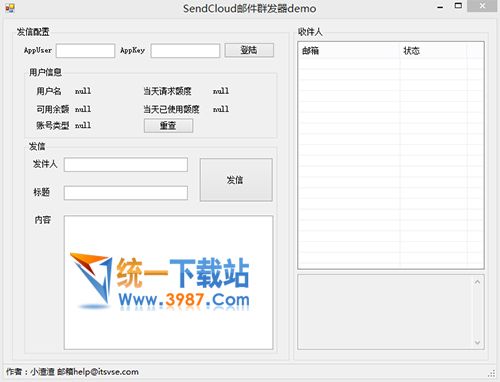This screenshot has height=382, width=500.
Task: Close the SendCloud demo window
Action: [x=482, y=6]
